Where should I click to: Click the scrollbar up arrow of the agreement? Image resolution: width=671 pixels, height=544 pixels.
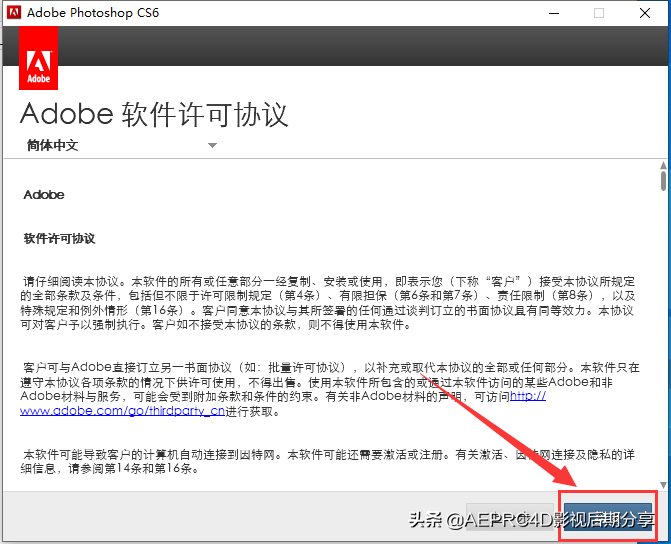click(663, 165)
